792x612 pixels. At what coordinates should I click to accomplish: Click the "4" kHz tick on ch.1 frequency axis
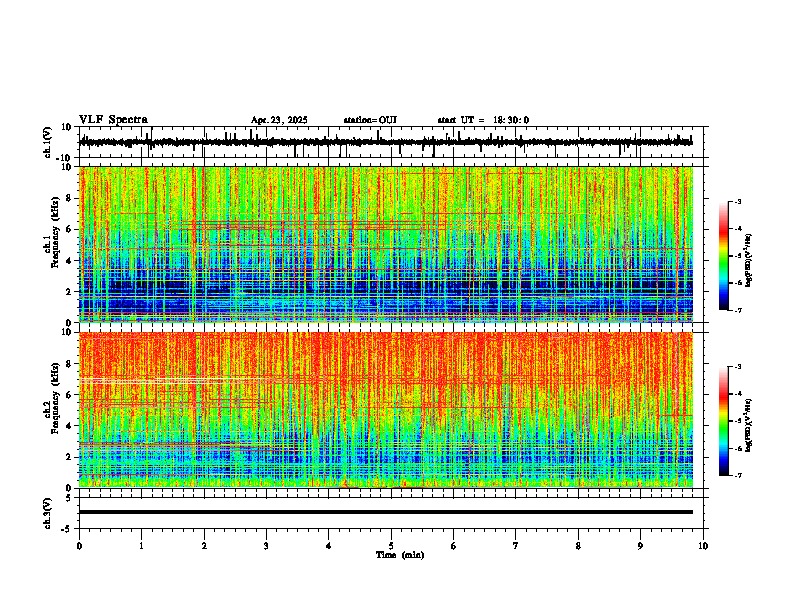69,261
